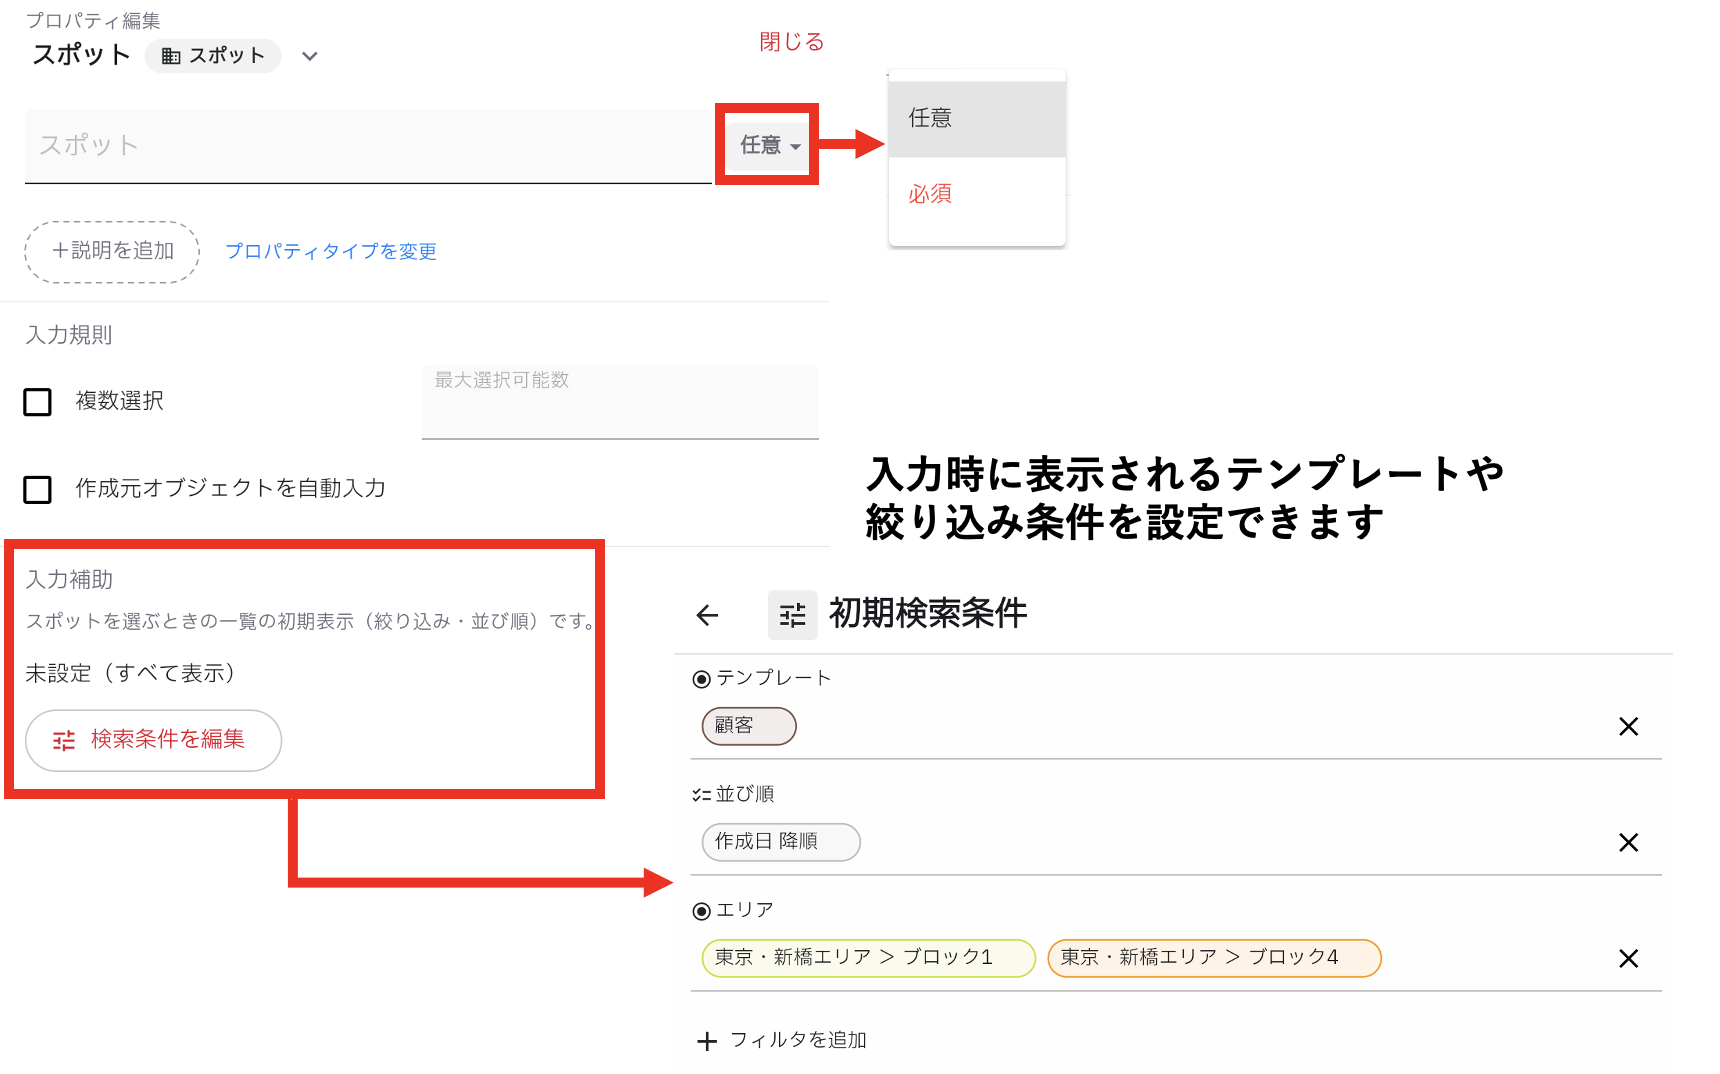Image resolution: width=1720 pixels, height=1074 pixels.
Task: Click the 閉じる link
Action: [791, 42]
